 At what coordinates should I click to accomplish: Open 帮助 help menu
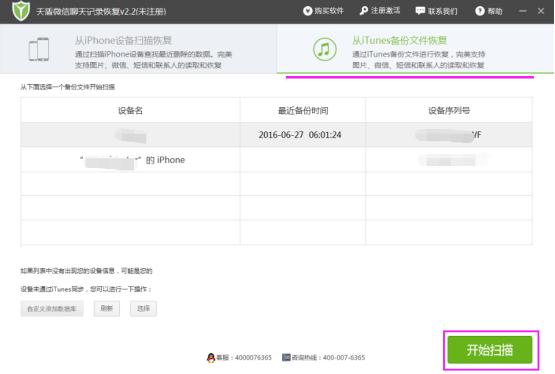click(x=489, y=11)
